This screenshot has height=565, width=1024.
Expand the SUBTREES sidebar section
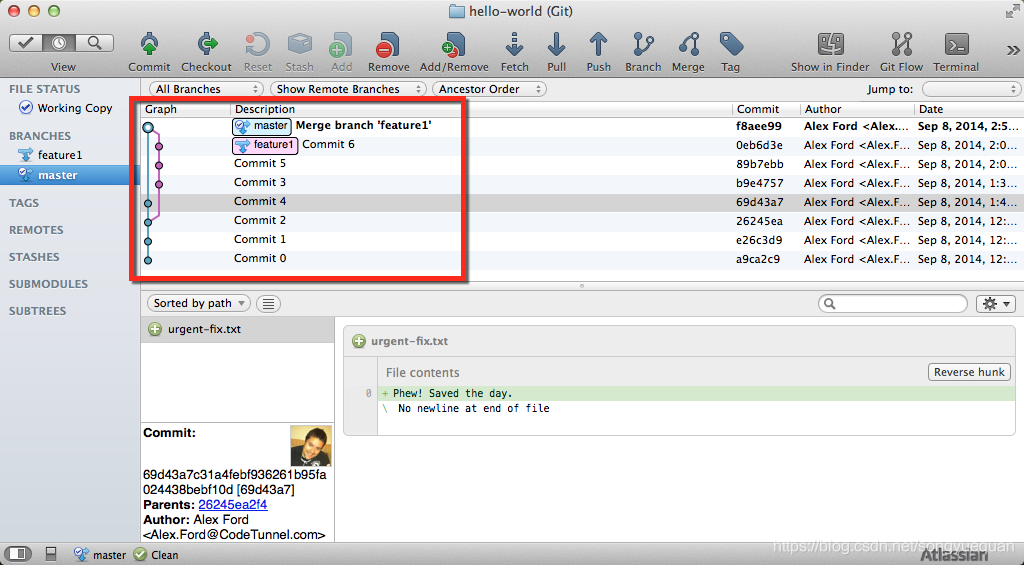click(x=37, y=311)
